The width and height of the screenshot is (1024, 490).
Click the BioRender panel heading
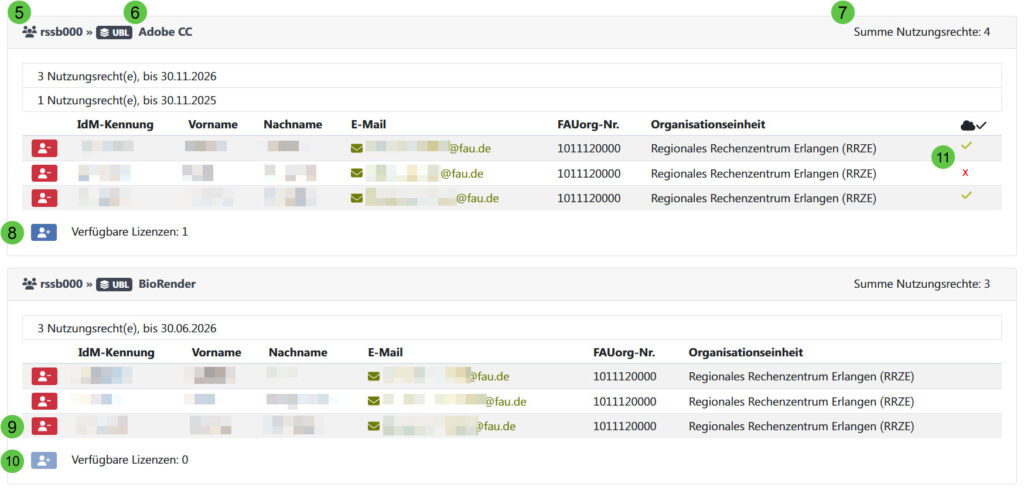[x=167, y=284]
